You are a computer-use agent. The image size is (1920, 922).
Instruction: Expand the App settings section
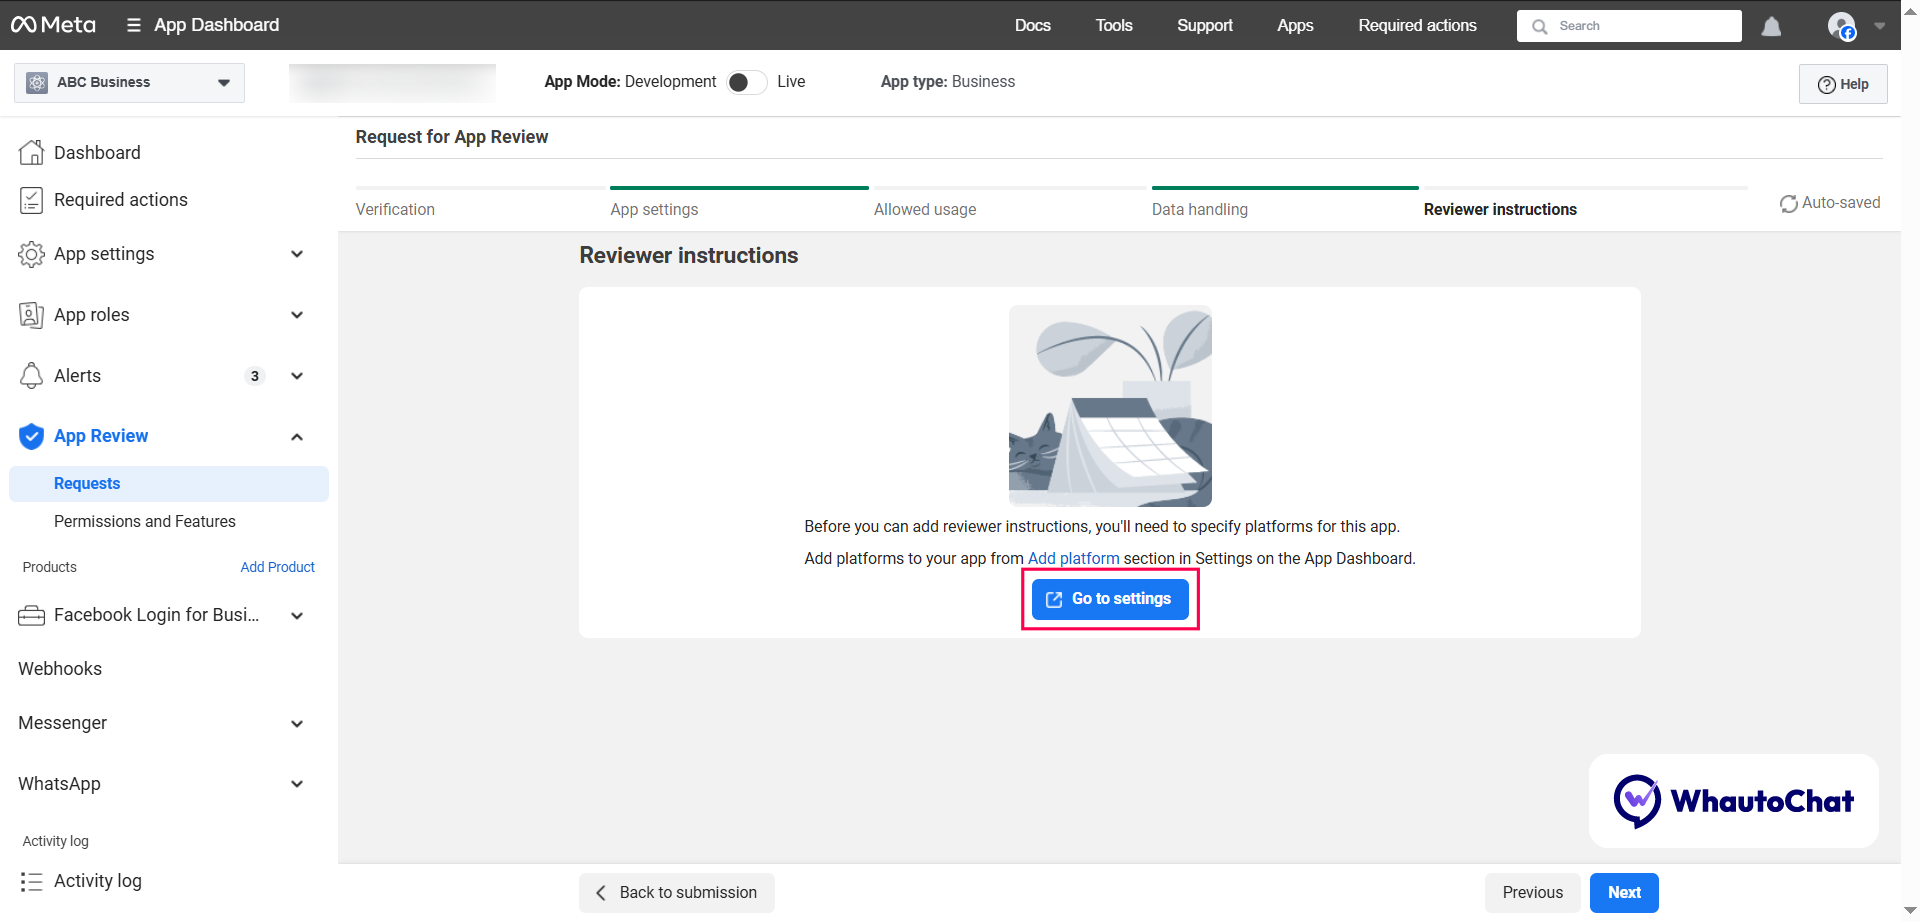pyautogui.click(x=297, y=254)
